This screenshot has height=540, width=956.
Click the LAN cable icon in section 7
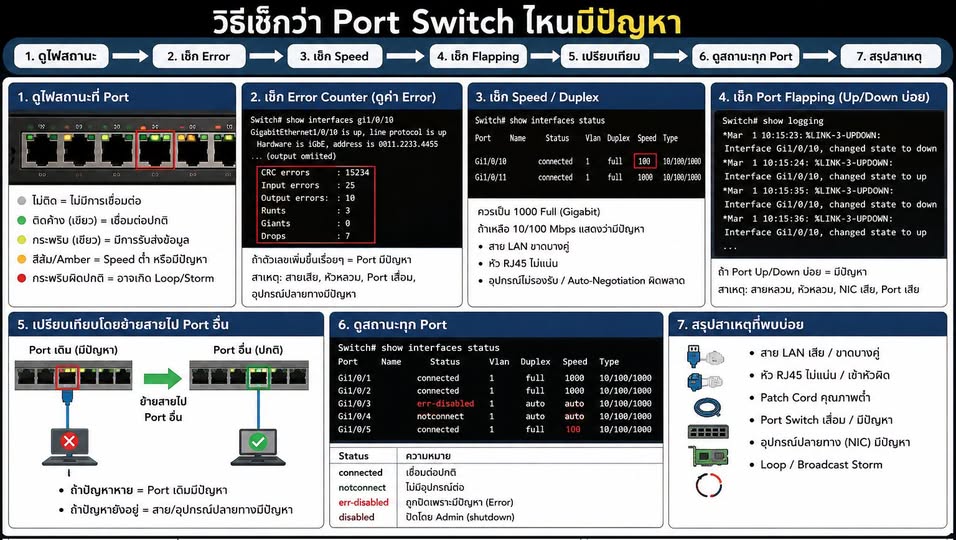[704, 355]
